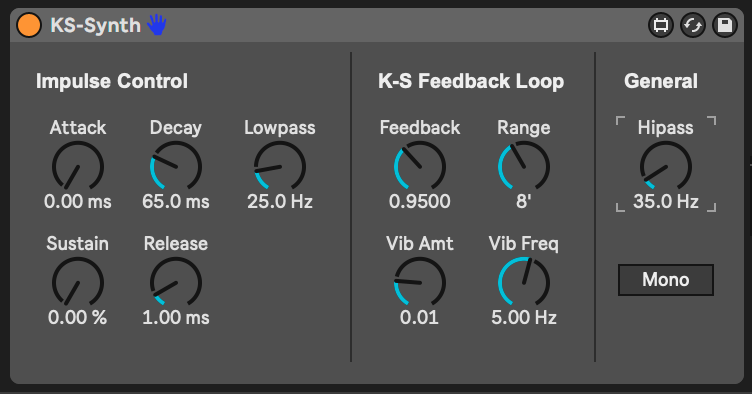Click the Vib Freq knob
Image resolution: width=752 pixels, height=394 pixels.
(524, 282)
